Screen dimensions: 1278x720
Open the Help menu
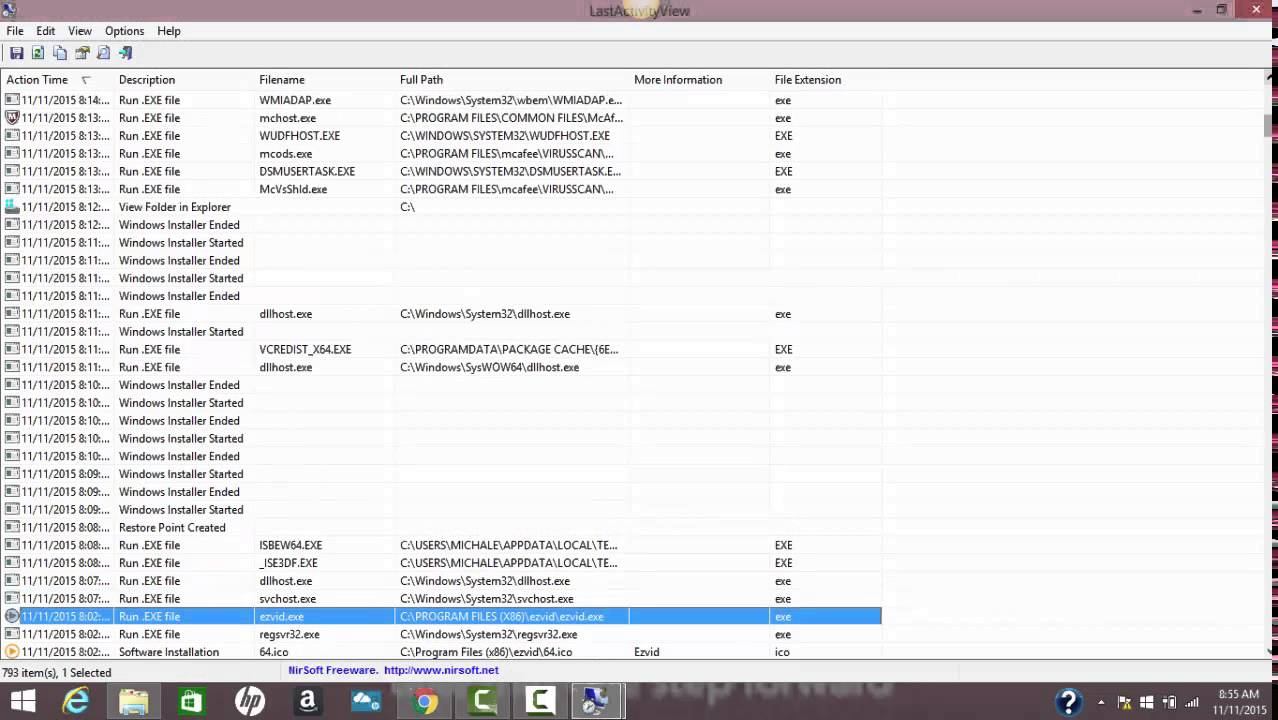pos(169,31)
